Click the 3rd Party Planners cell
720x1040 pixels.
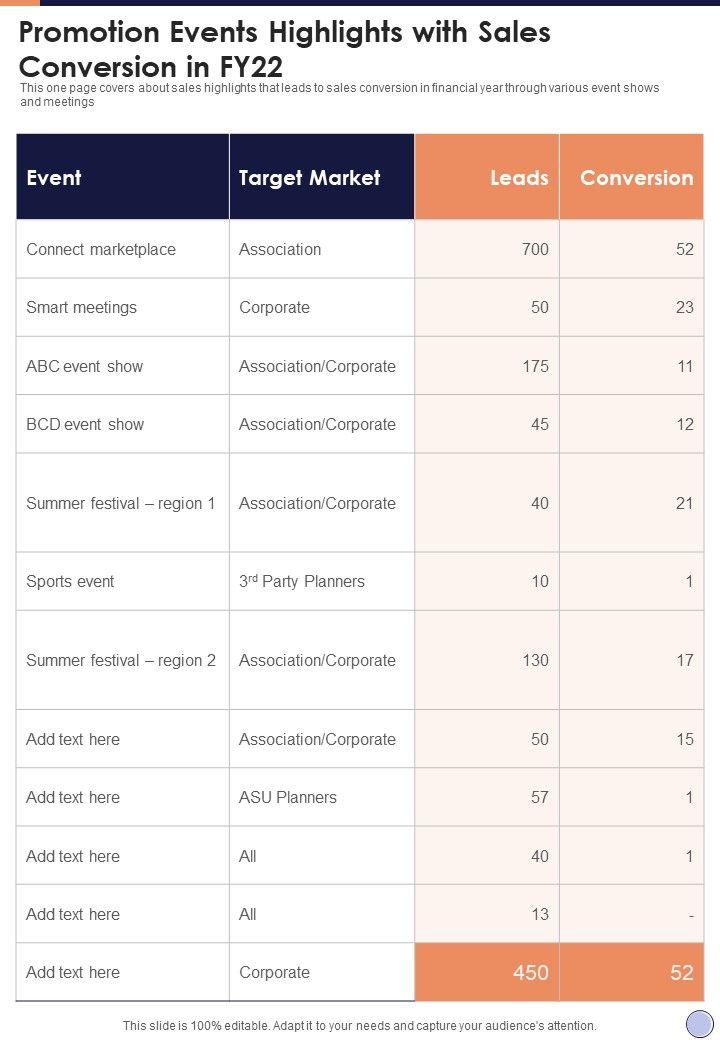pyautogui.click(x=302, y=581)
